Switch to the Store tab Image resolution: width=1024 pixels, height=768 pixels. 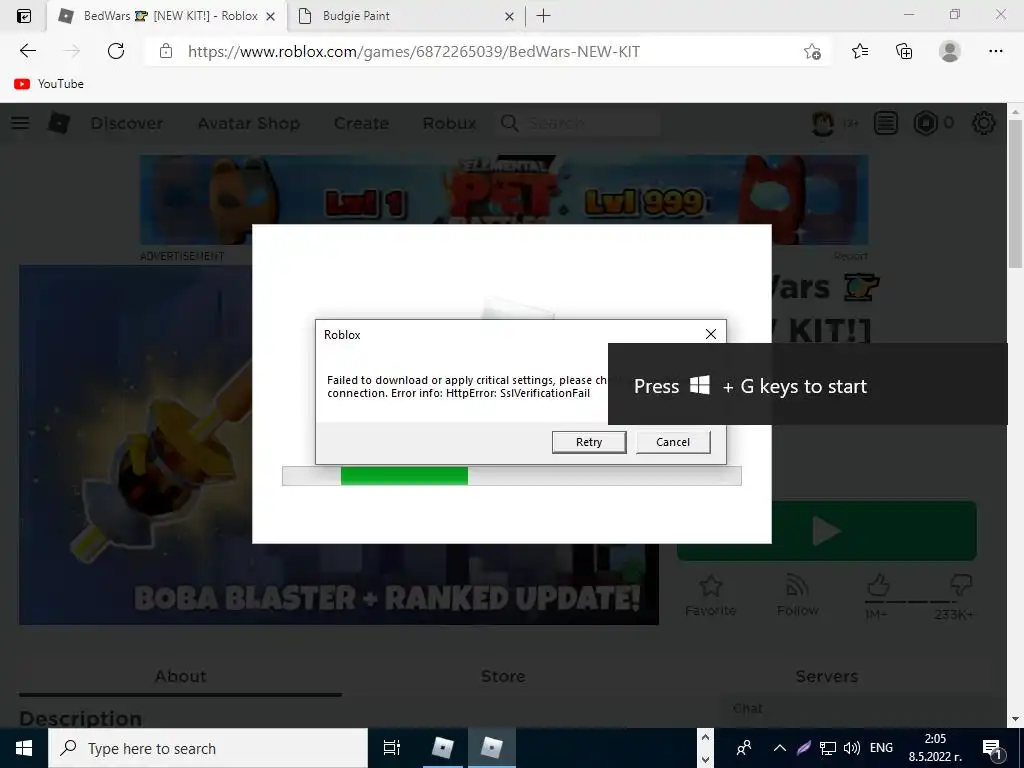(503, 676)
